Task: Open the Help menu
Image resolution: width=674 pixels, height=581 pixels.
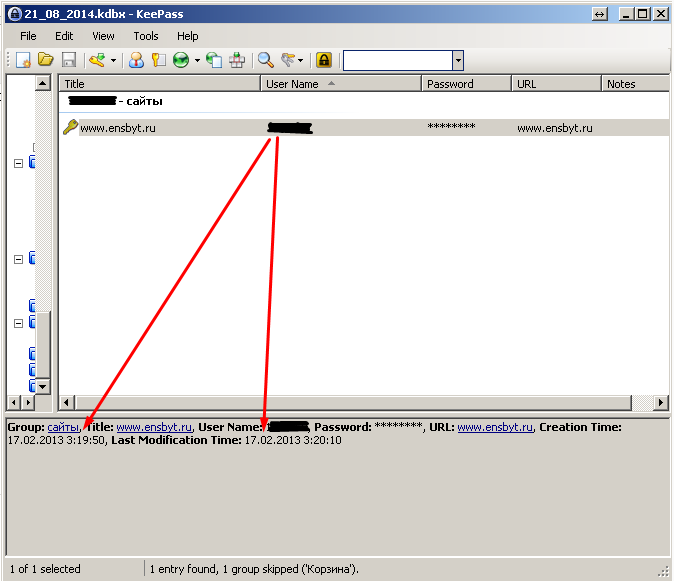Action: [187, 36]
